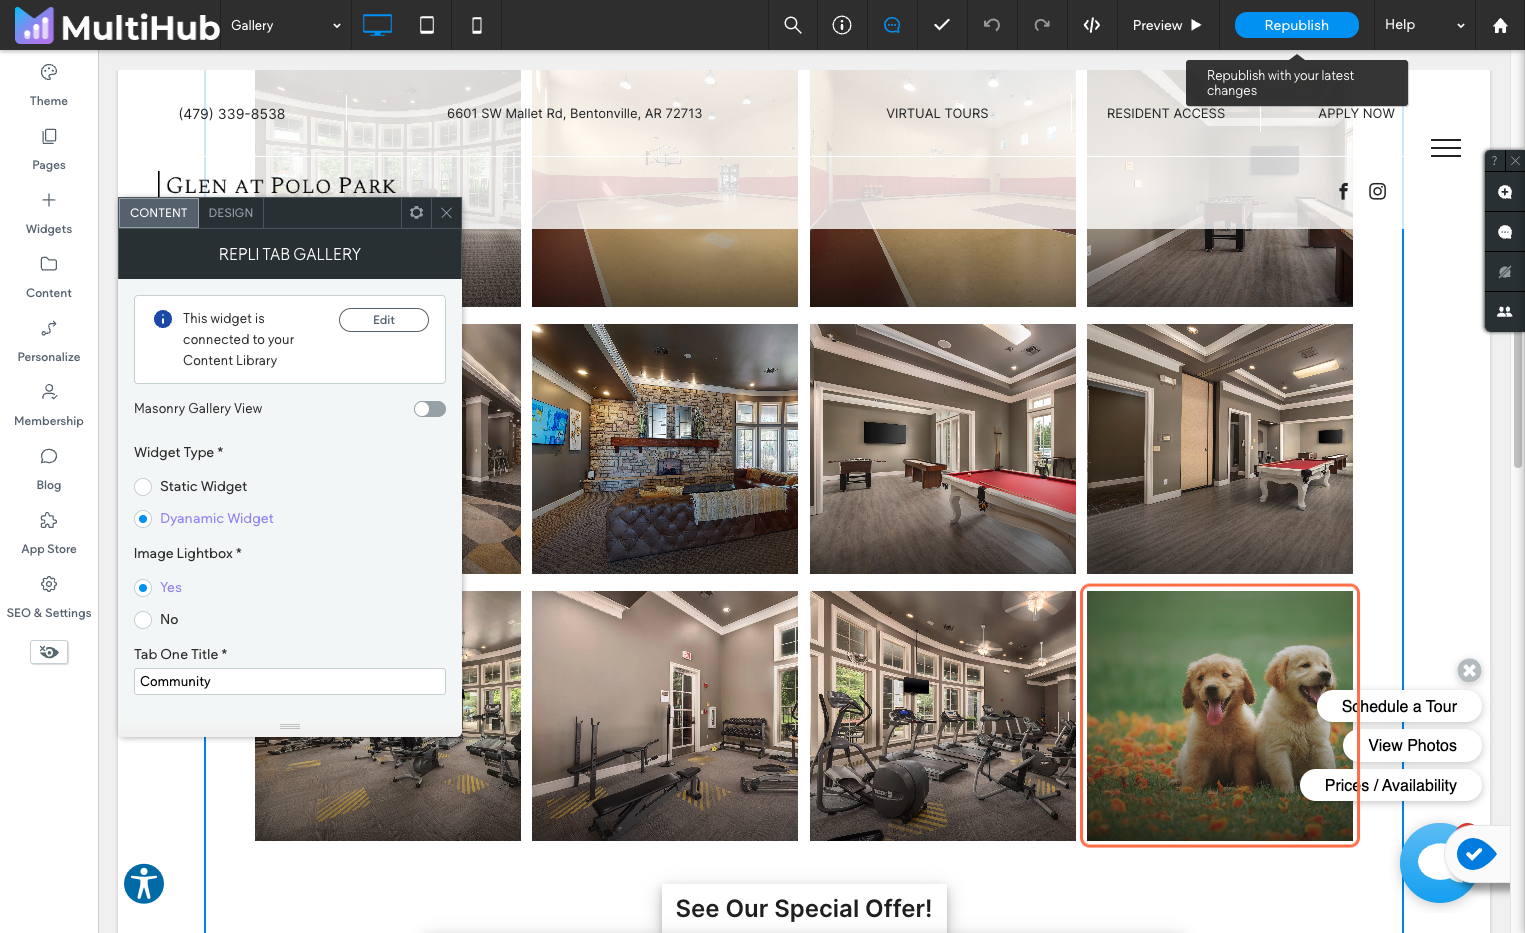Image resolution: width=1525 pixels, height=933 pixels.
Task: Select No for Image Lightbox
Action: tap(143, 620)
